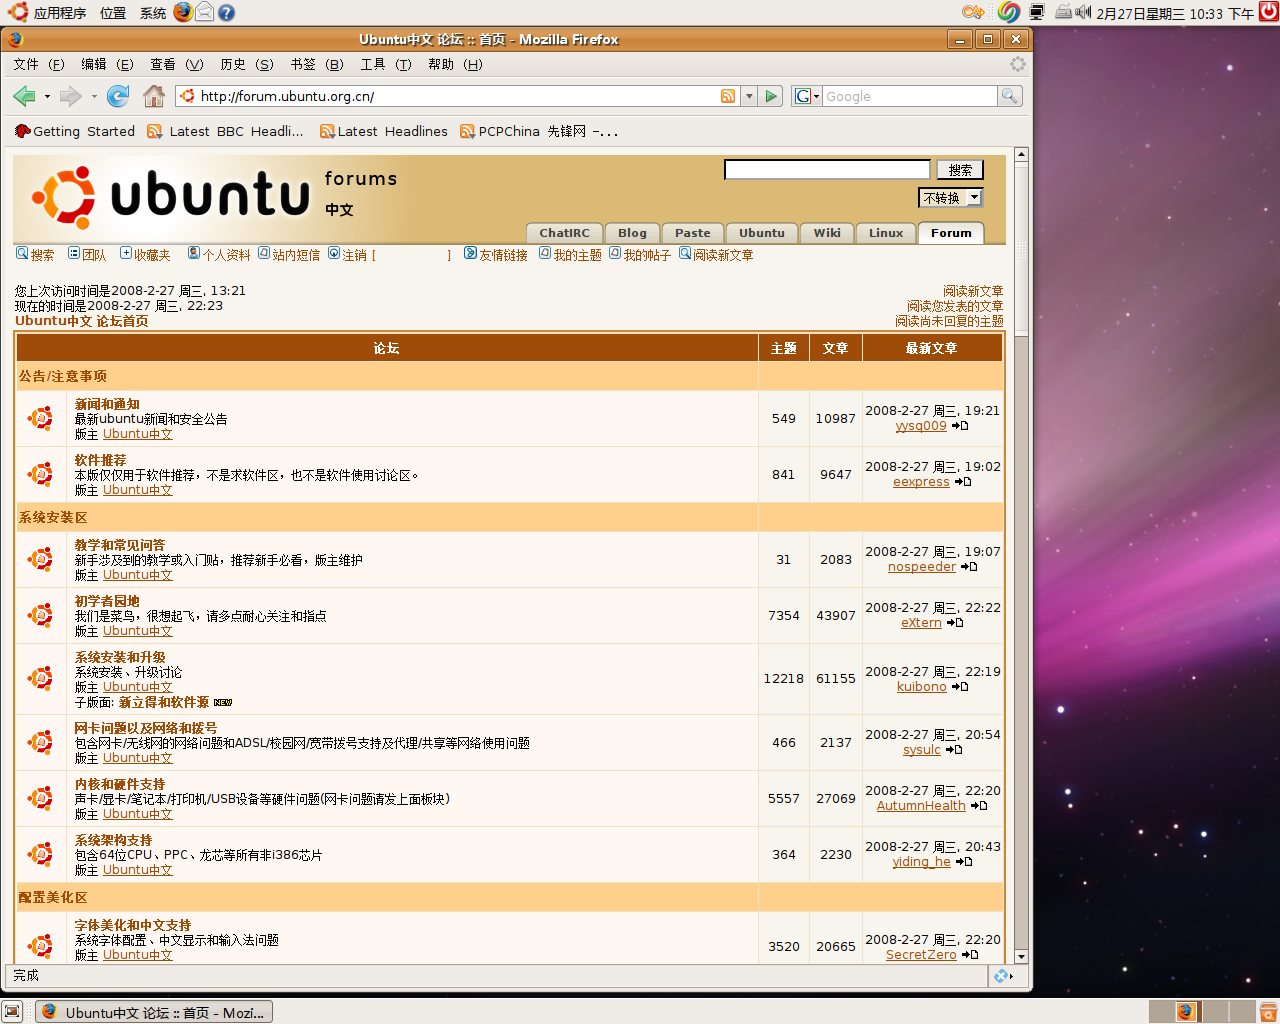Open the 新闻和通知 forum link

(107, 404)
